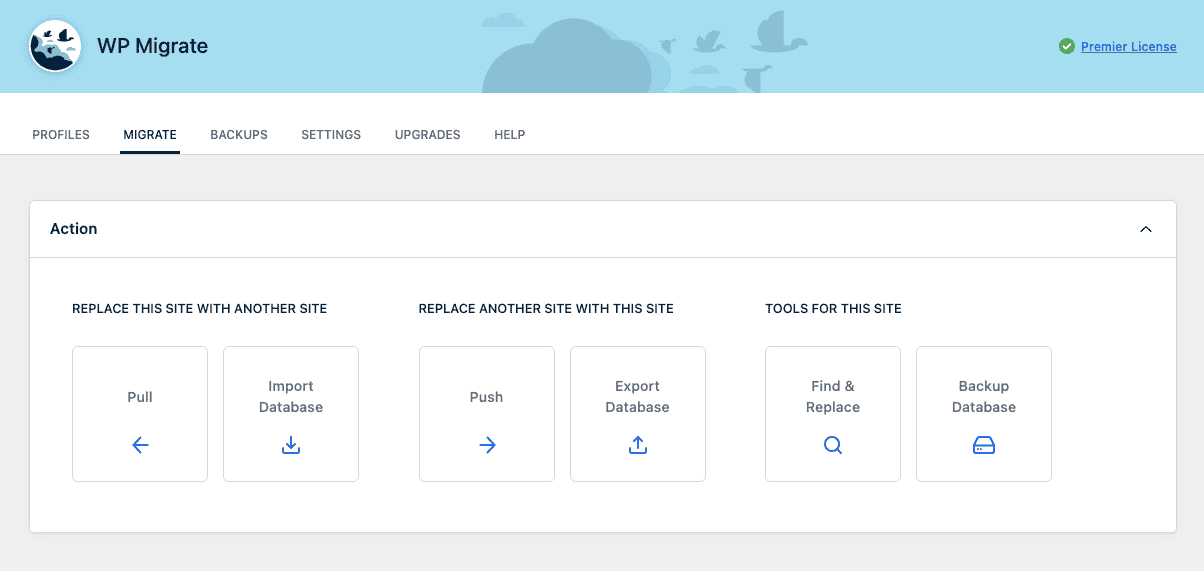Open the Upgrades tab
The image size is (1204, 571).
coord(427,135)
